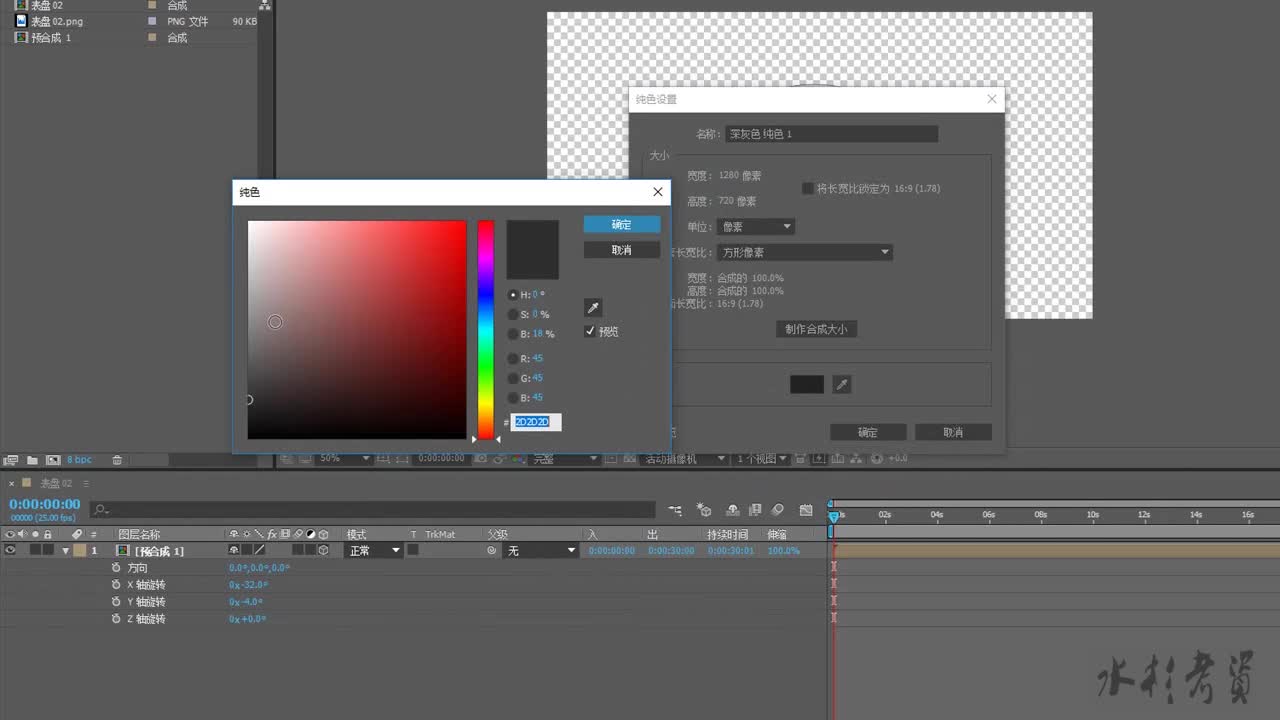Click 8 bpc color depth button
1280x720 pixels.
(79, 460)
